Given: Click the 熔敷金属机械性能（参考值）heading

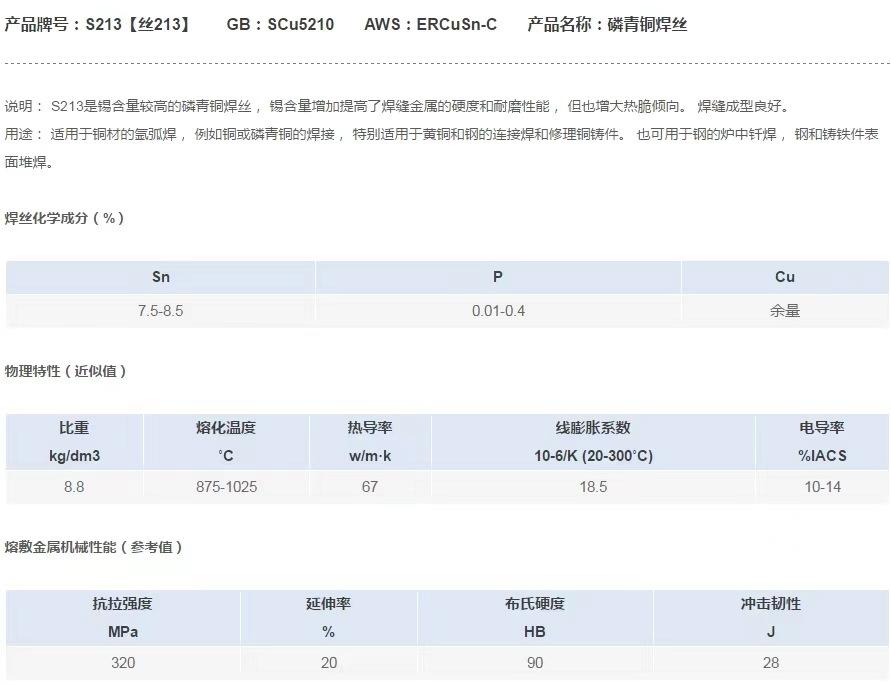Looking at the screenshot, I should pyautogui.click(x=94, y=547).
